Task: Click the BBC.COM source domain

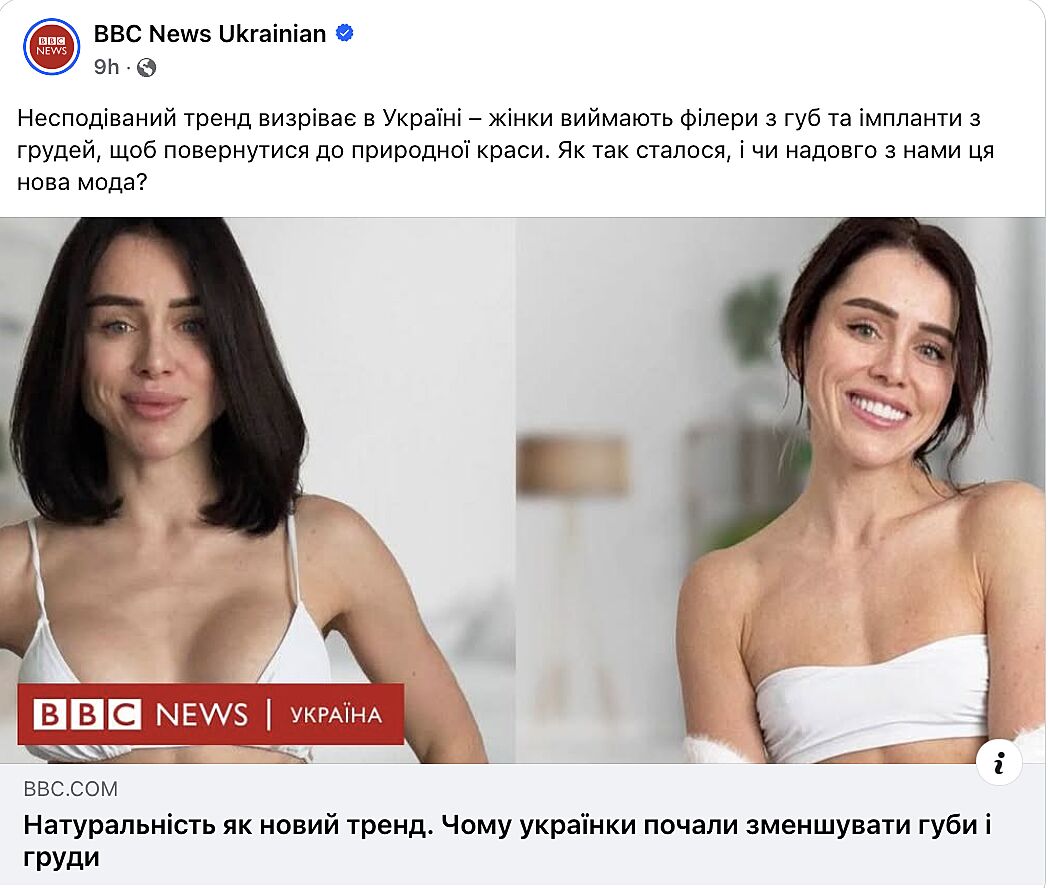Action: 70,789
